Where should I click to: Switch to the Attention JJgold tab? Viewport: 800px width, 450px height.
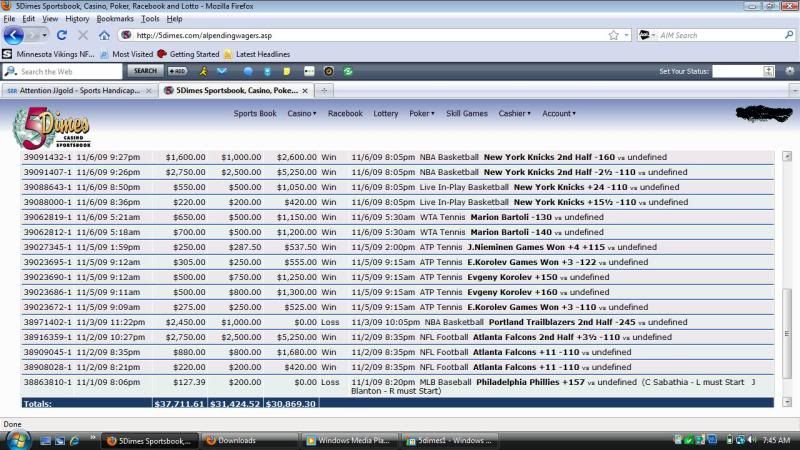[x=79, y=90]
